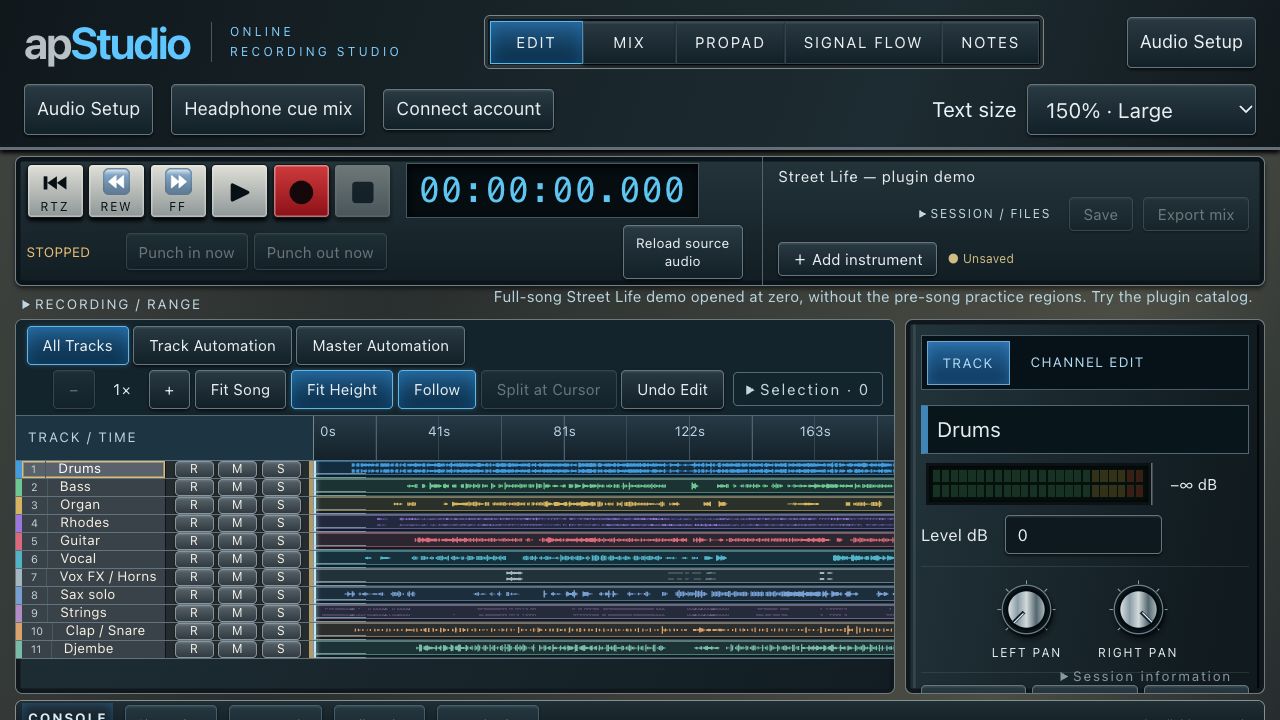Image resolution: width=1280 pixels, height=720 pixels.
Task: Start recording with the red Record button
Action: coord(301,191)
